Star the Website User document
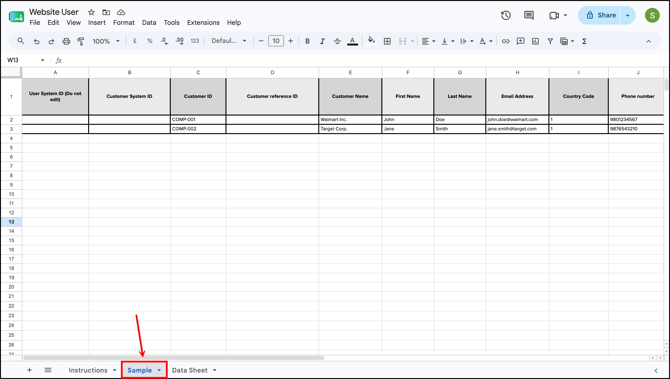This screenshot has width=670, height=379. click(x=91, y=12)
